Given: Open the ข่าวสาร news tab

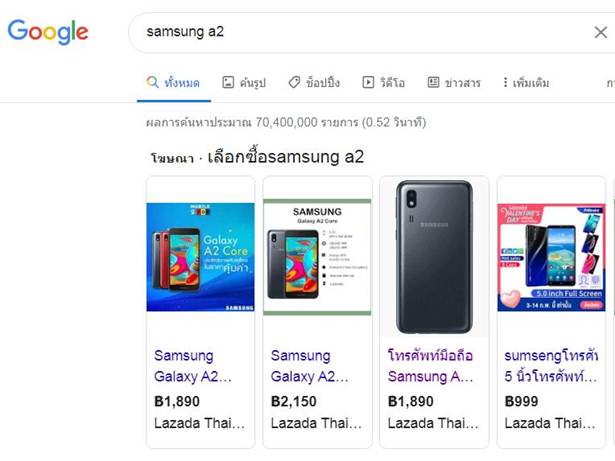Looking at the screenshot, I should coord(454,82).
